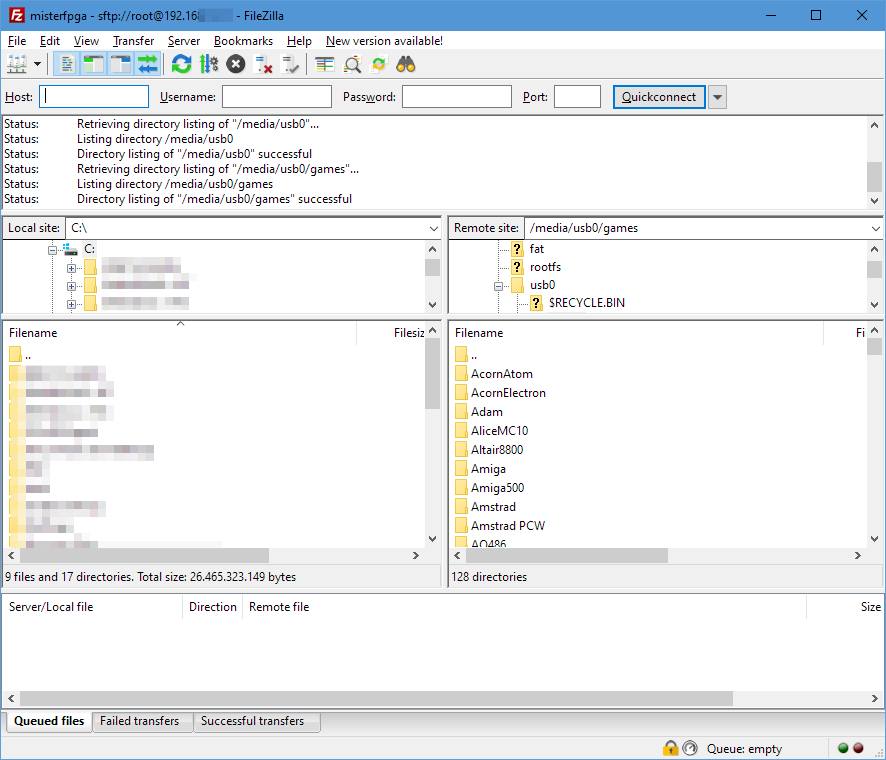Open the File menu
The image size is (886, 760).
click(17, 41)
